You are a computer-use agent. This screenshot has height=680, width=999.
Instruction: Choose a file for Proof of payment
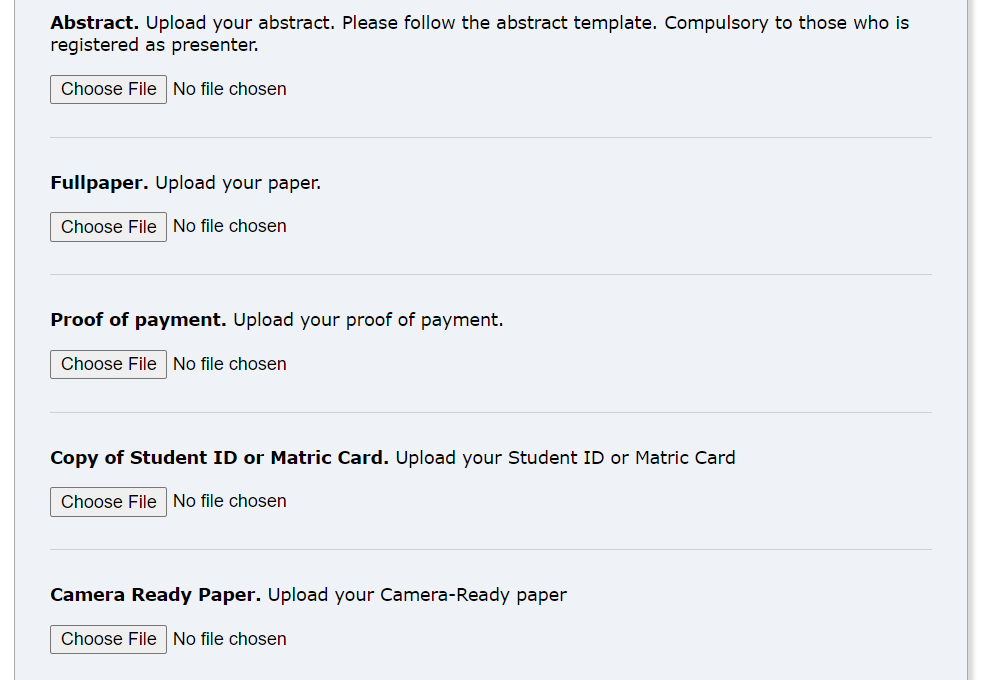[x=108, y=364]
